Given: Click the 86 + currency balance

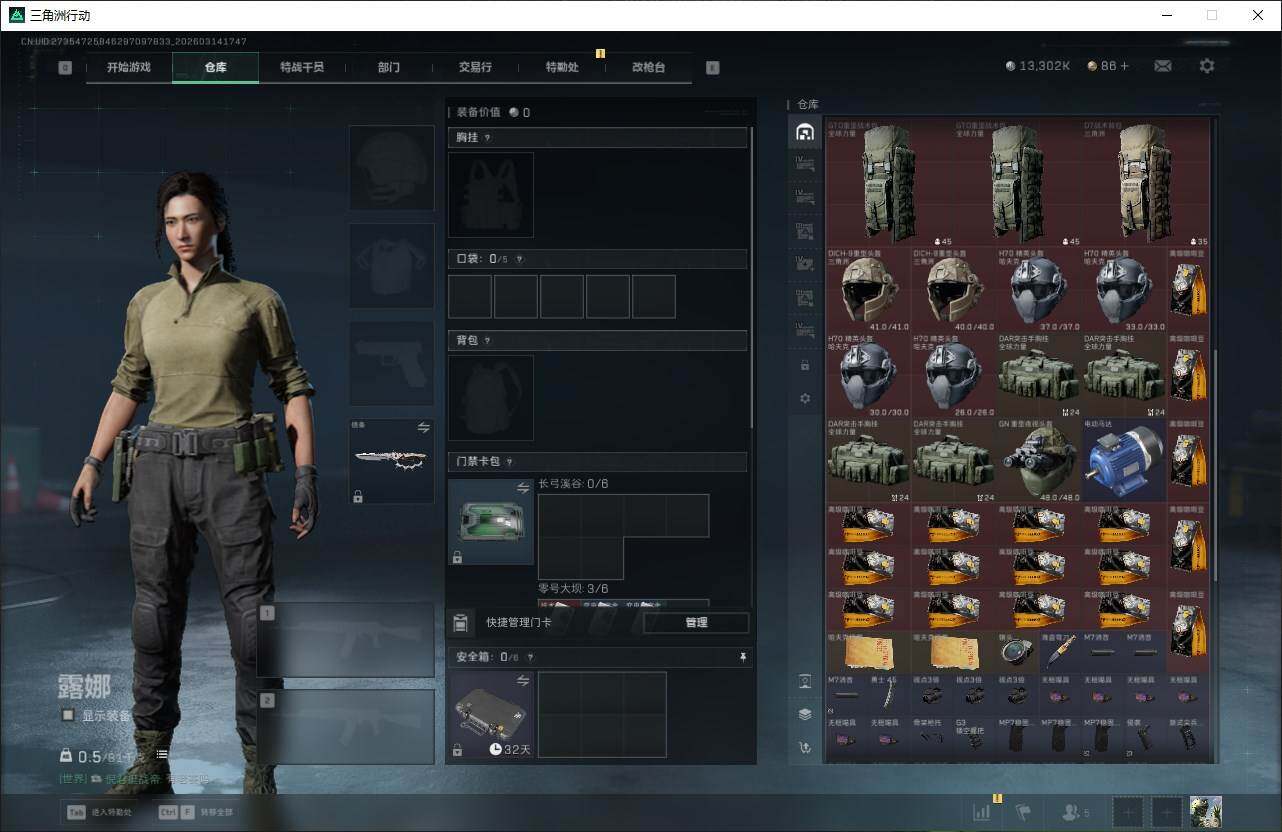Looking at the screenshot, I should point(1108,66).
